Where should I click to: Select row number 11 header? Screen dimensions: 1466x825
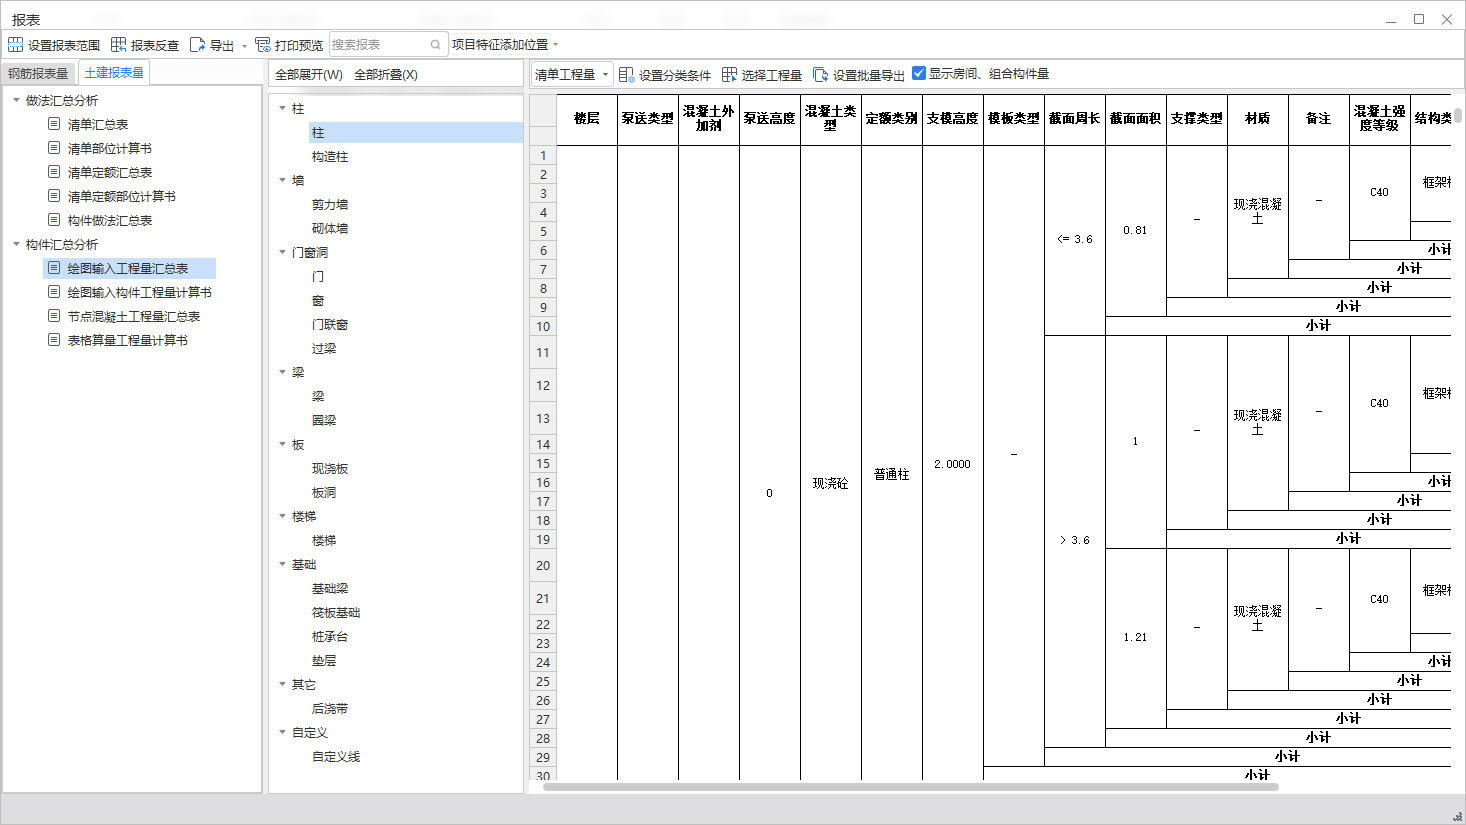pyautogui.click(x=543, y=352)
